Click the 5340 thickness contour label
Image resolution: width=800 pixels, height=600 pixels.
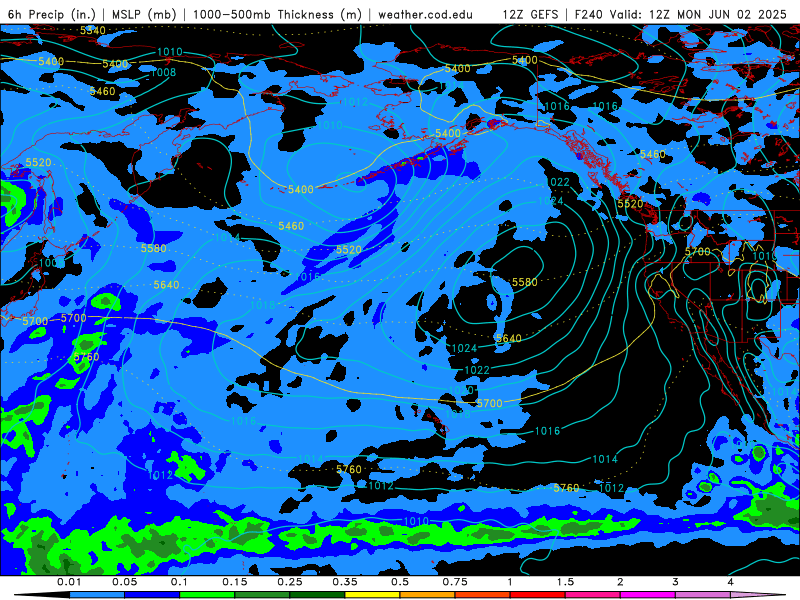(x=93, y=31)
